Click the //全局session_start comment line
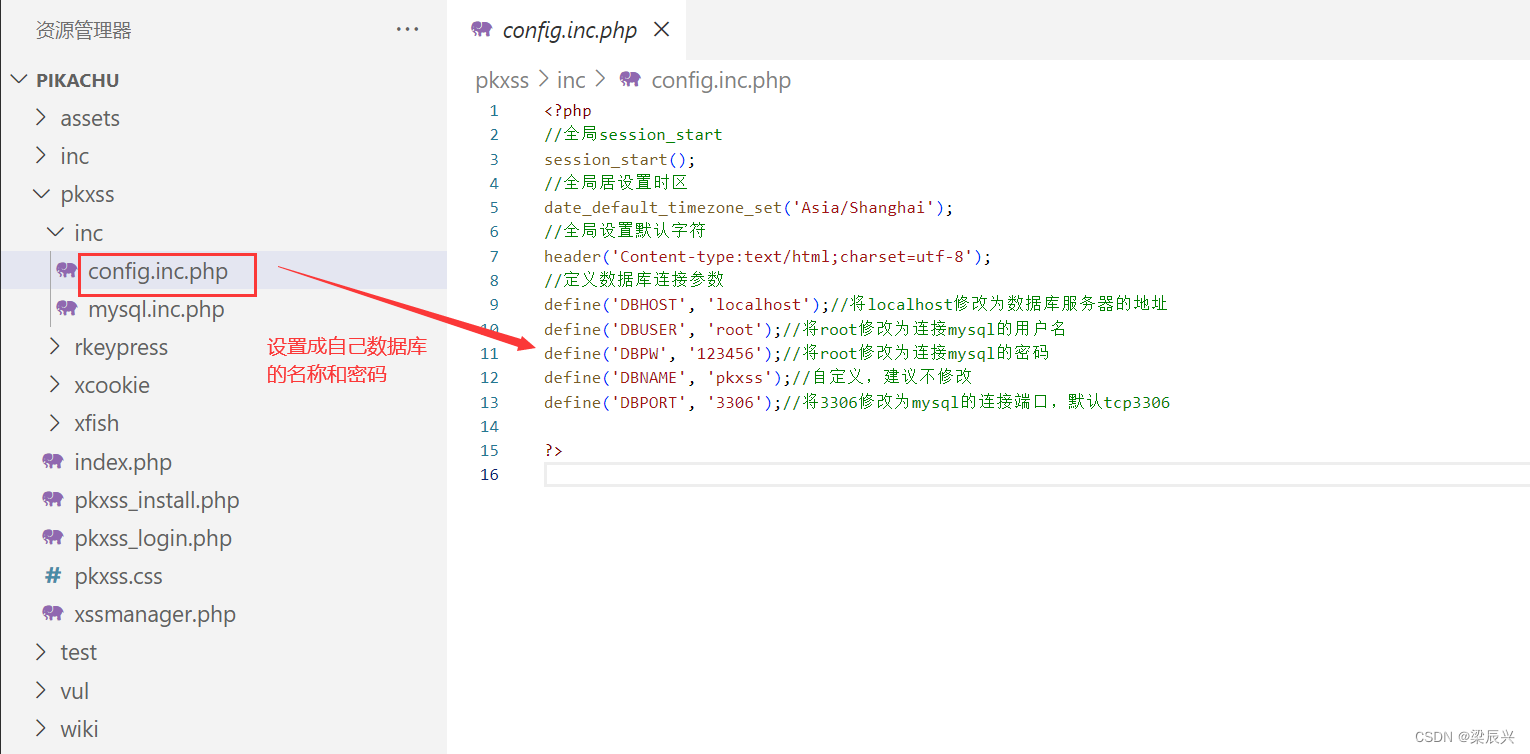Image resolution: width=1530 pixels, height=754 pixels. (x=633, y=135)
